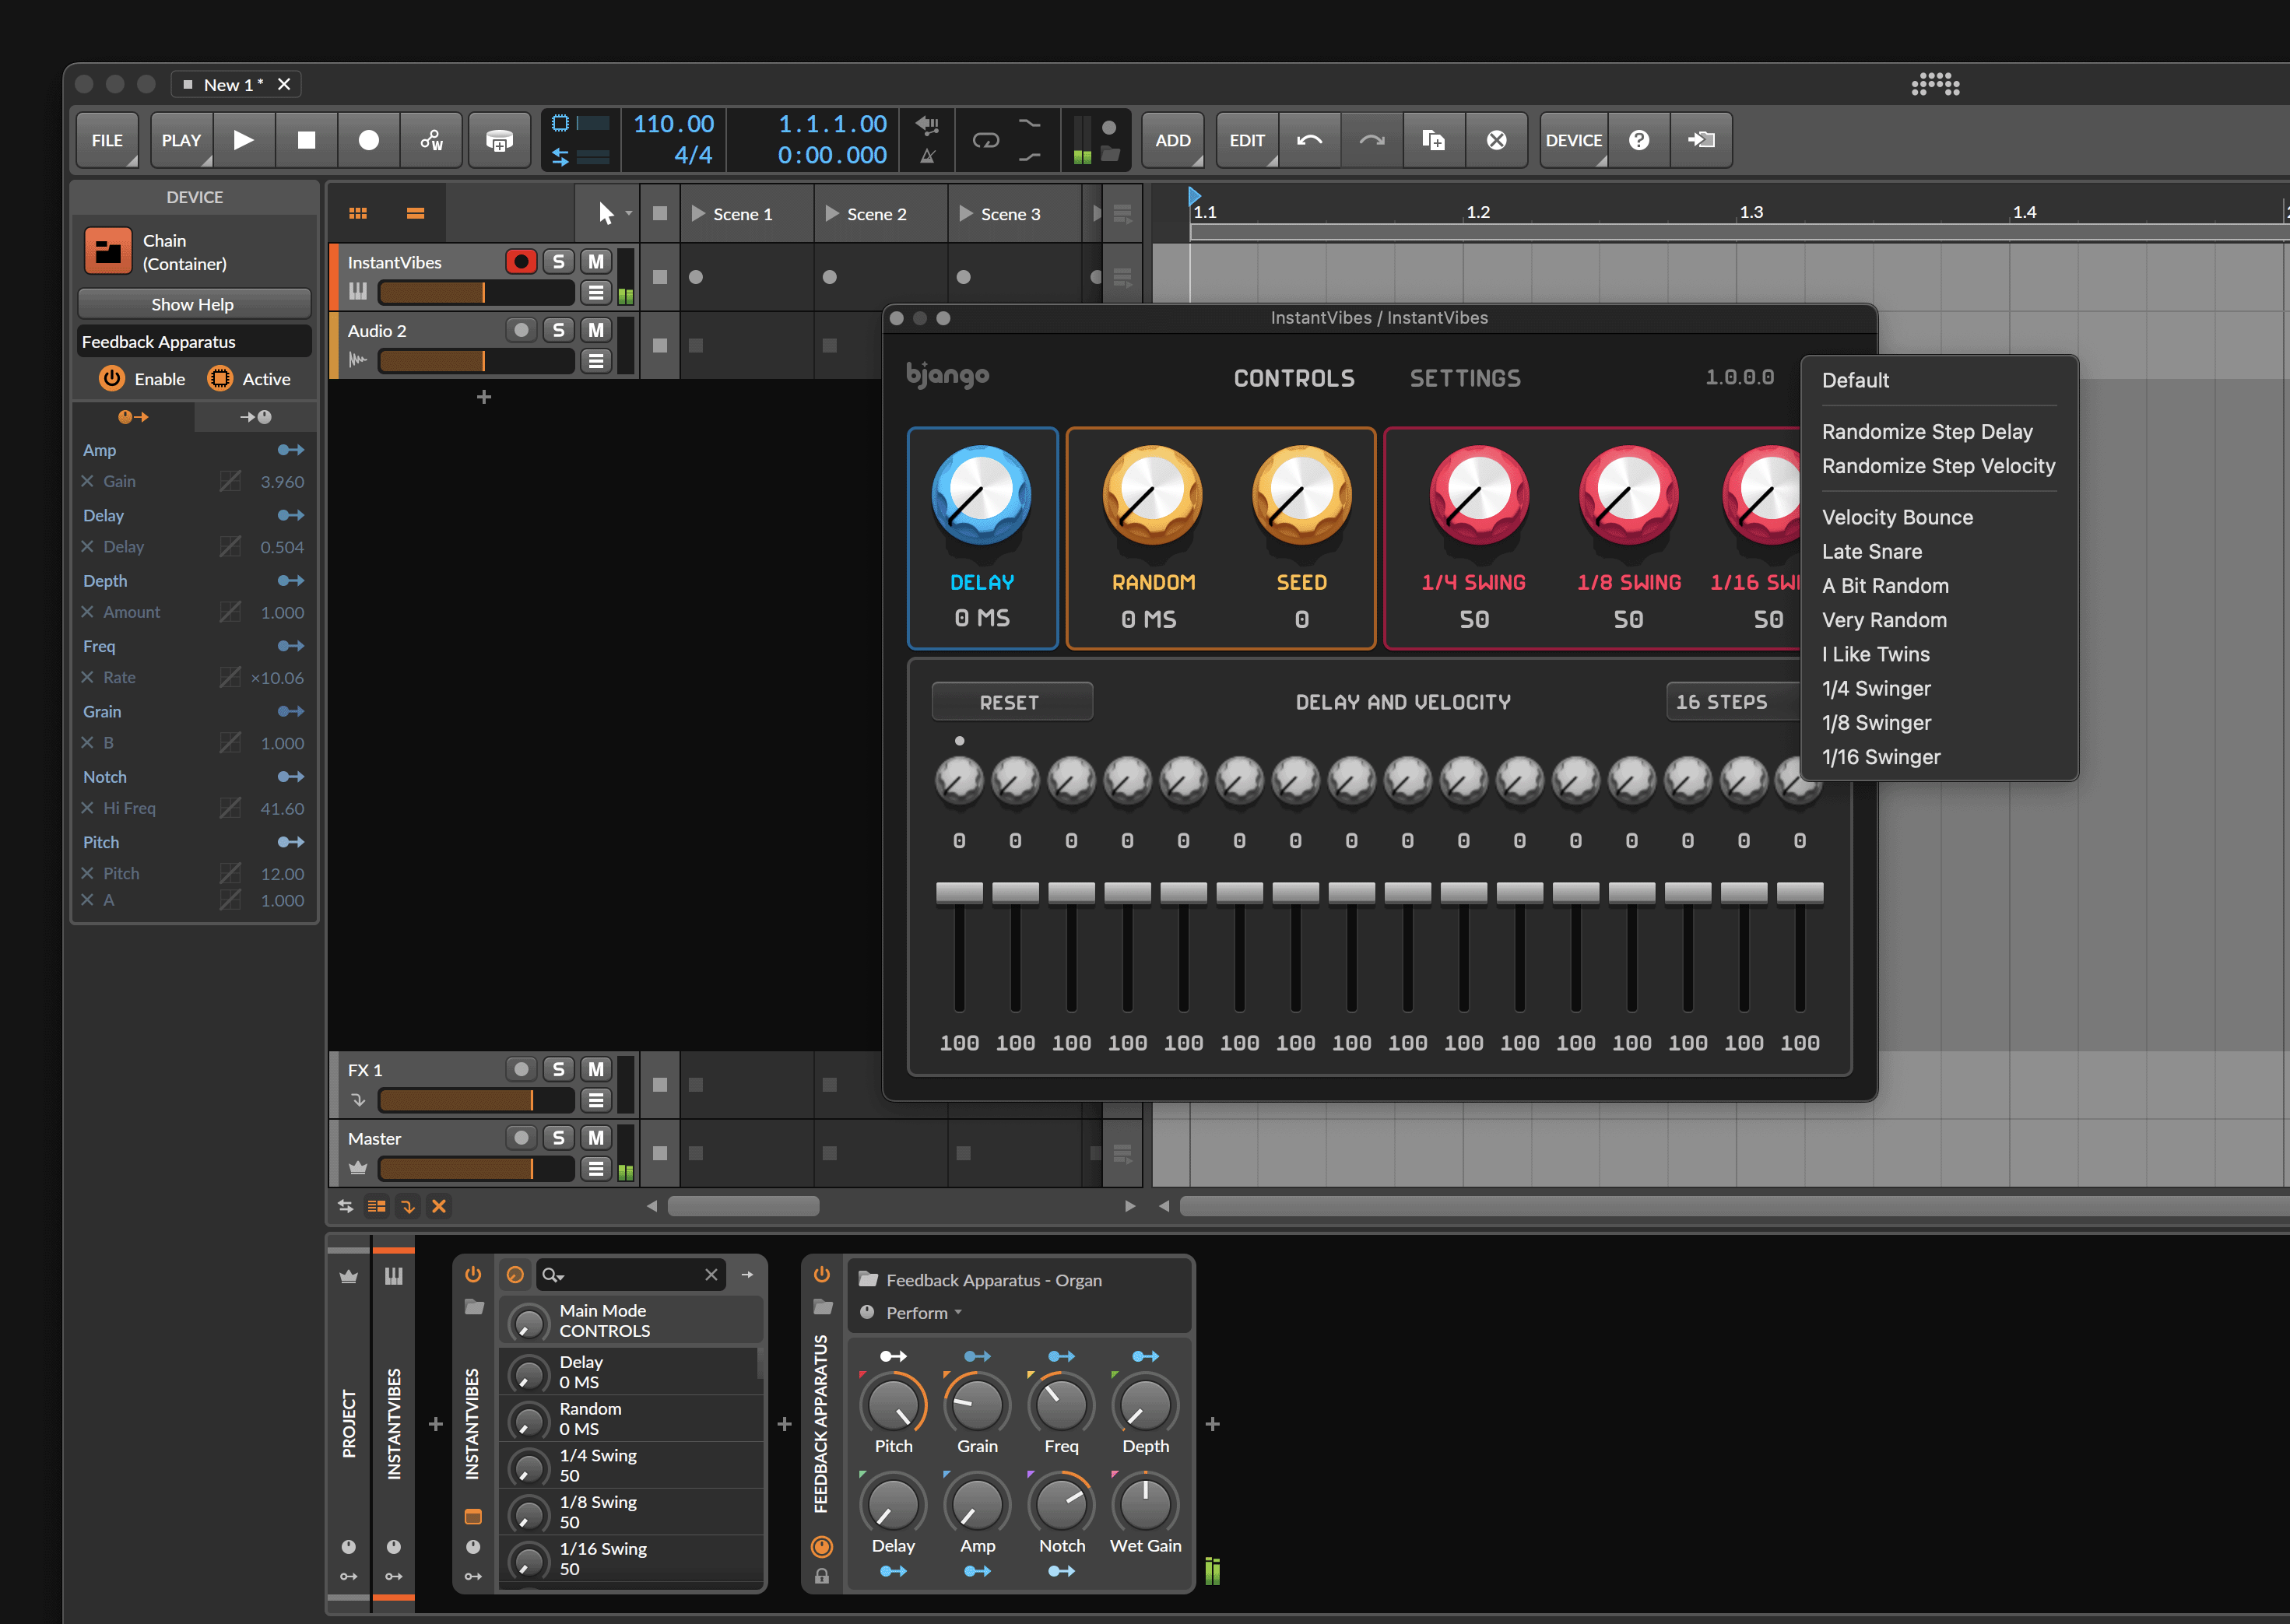Select the Randomize Step Delay menu item
Screen dimensions: 2290x1624
[x=1927, y=432]
